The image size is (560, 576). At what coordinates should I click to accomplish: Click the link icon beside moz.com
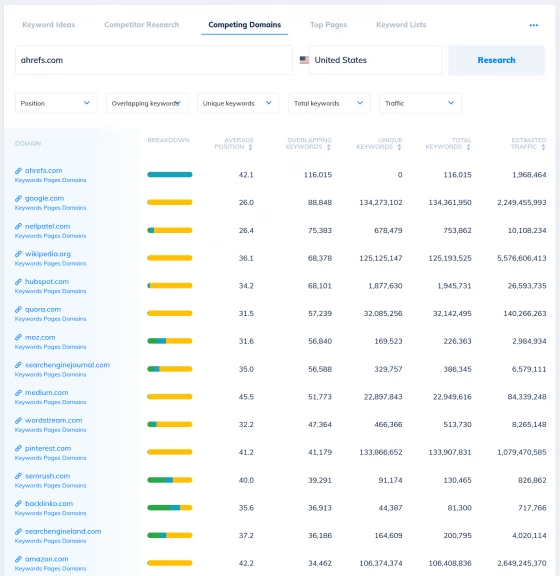(18, 337)
